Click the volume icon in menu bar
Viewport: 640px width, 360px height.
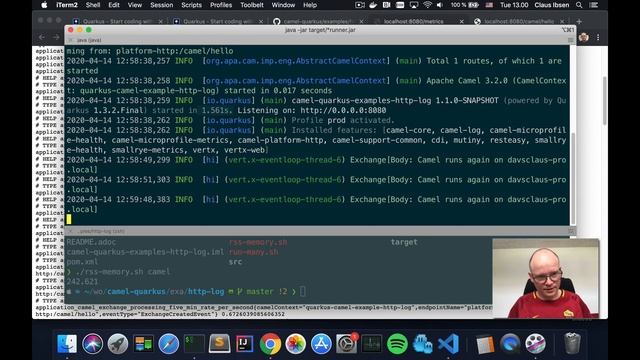point(440,5)
